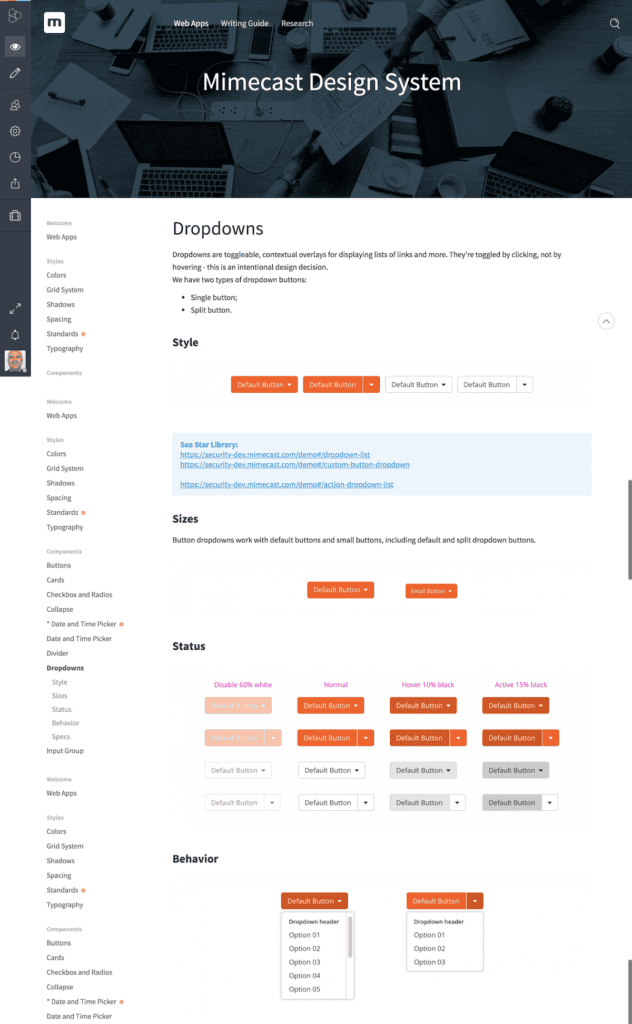Viewport: 632px width, 1024px height.
Task: Switch to view mode with the eye icon
Action: (x=15, y=46)
